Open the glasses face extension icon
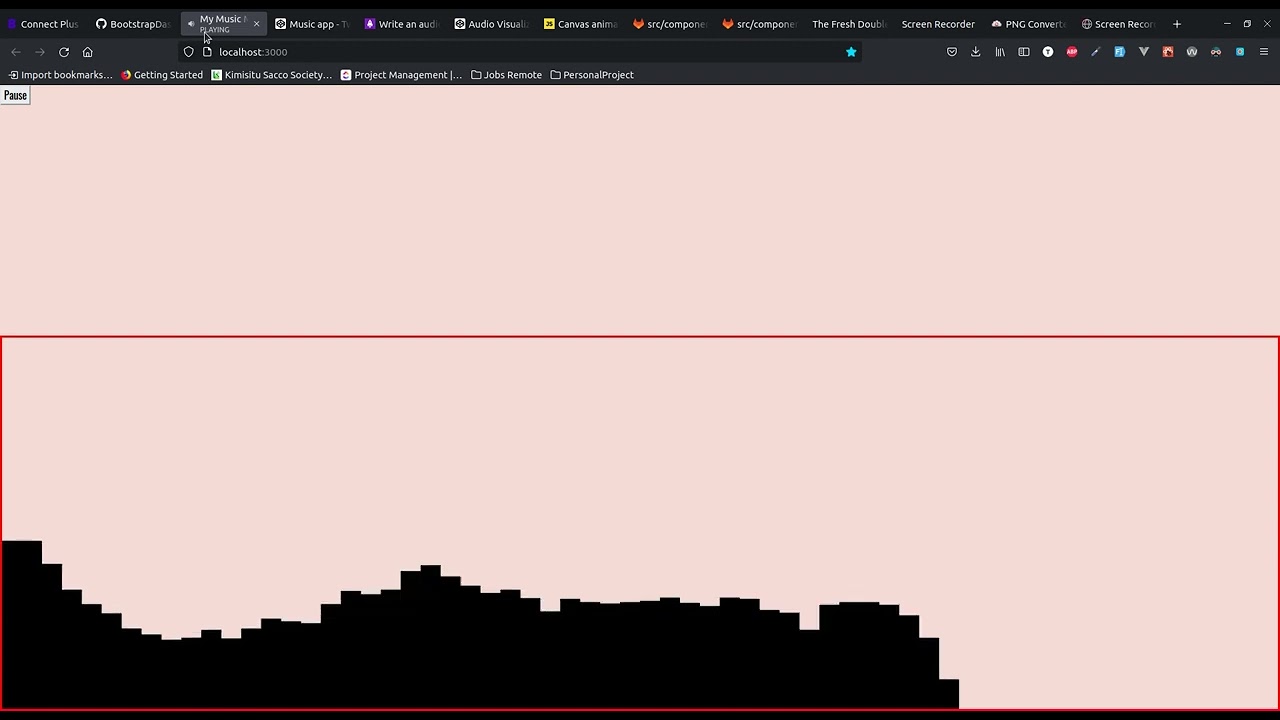The image size is (1280, 720). tap(1216, 52)
